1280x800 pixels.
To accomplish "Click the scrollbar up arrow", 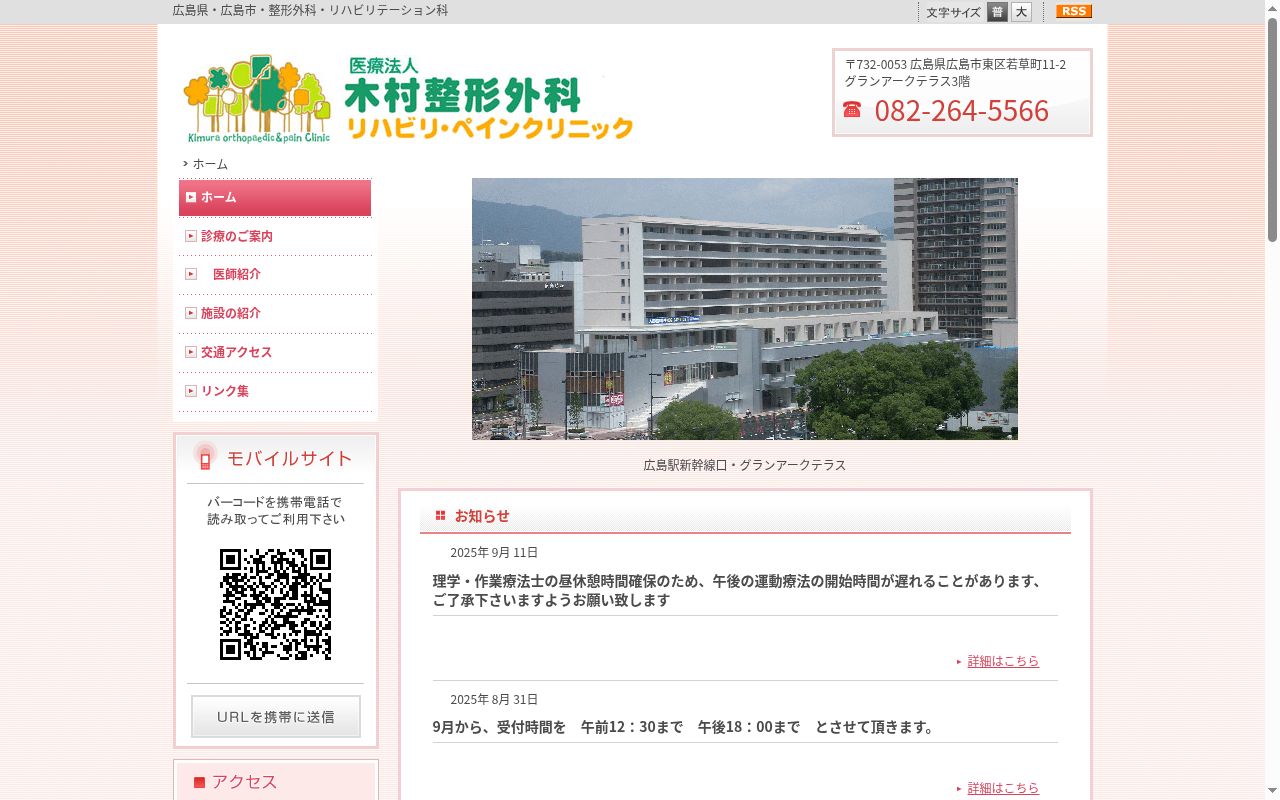I will (1272, 8).
